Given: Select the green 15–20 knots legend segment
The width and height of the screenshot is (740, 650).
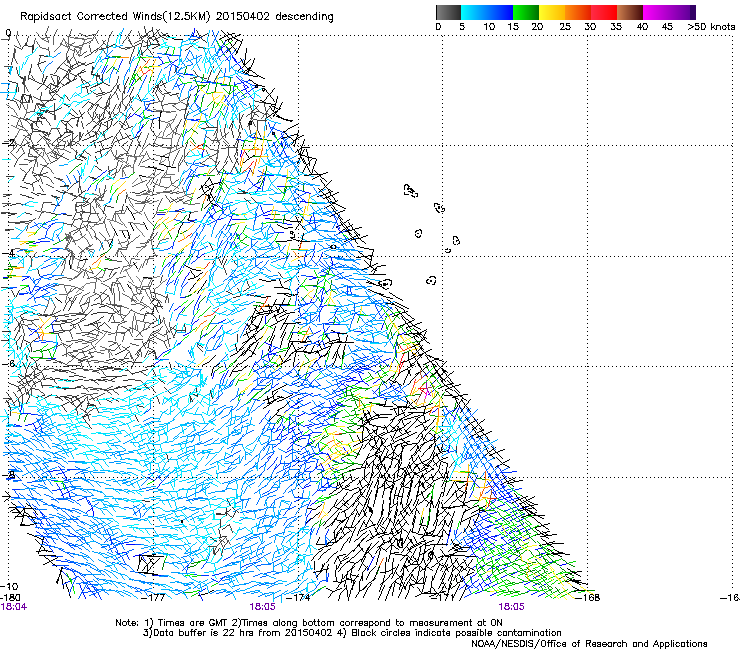Looking at the screenshot, I should pyautogui.click(x=526, y=12).
